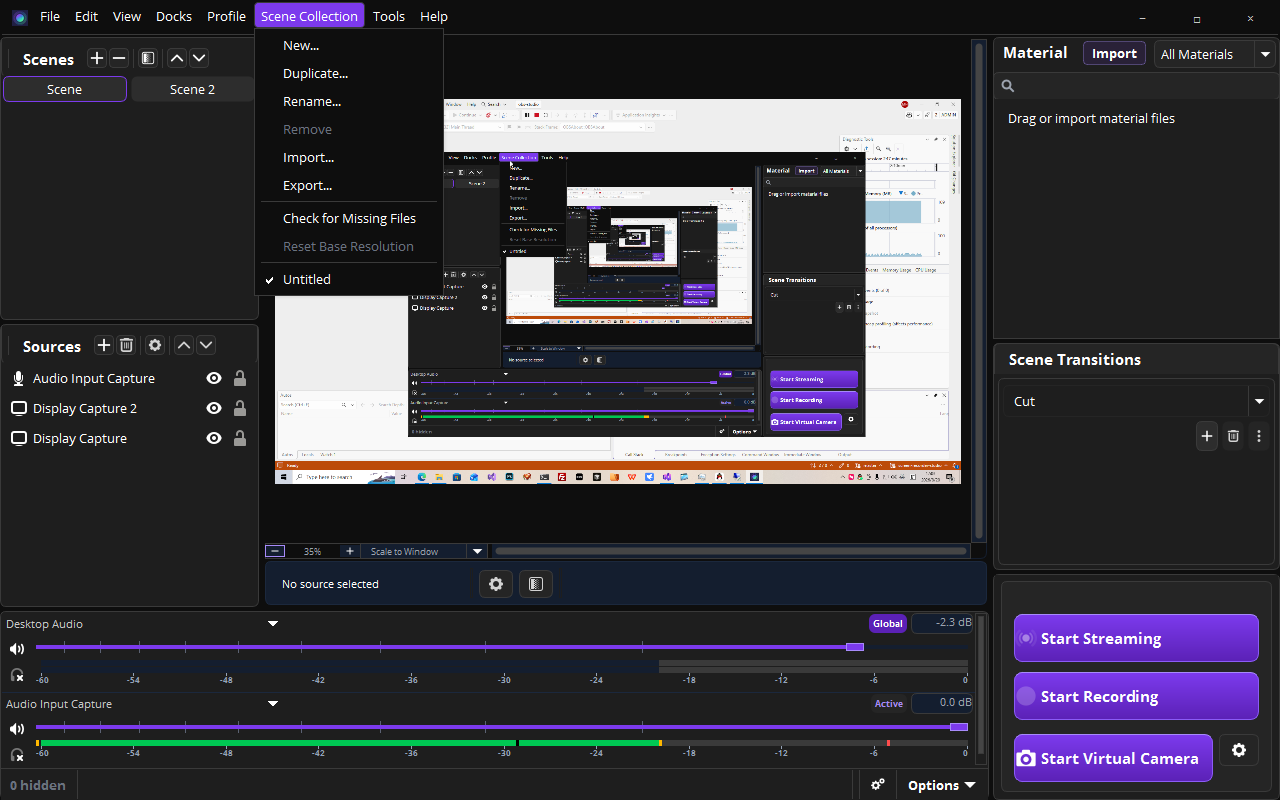Choose New... from Scene Collection menu
The width and height of the screenshot is (1280, 800).
click(349, 45)
